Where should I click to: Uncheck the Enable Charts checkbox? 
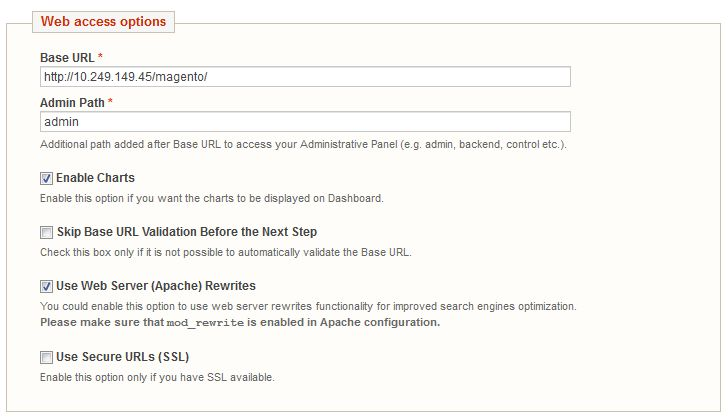[x=46, y=178]
